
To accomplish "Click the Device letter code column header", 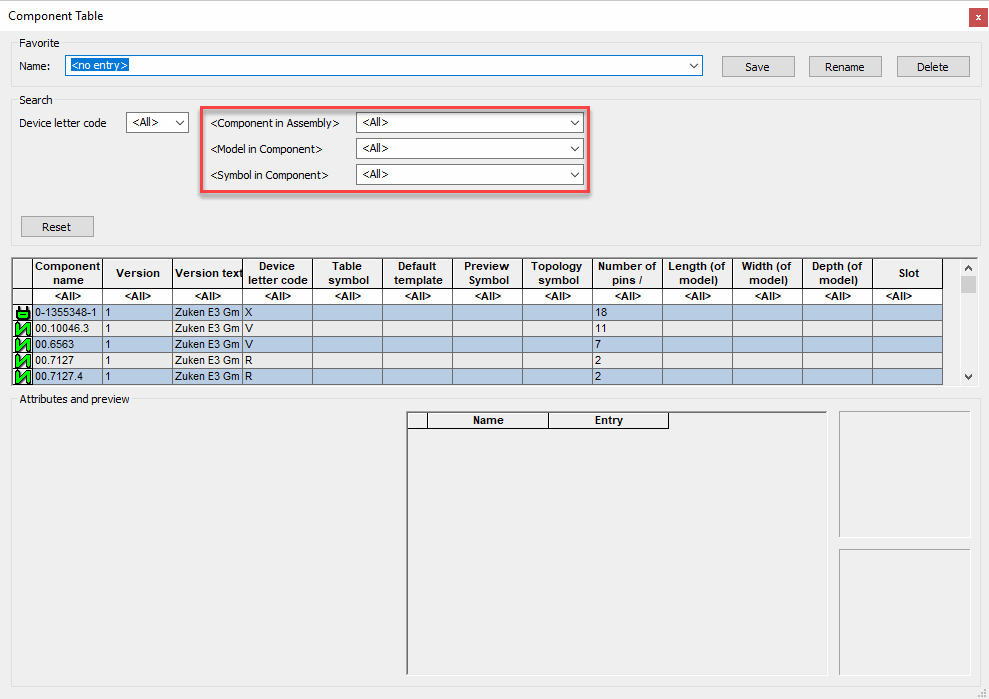I will (278, 273).
